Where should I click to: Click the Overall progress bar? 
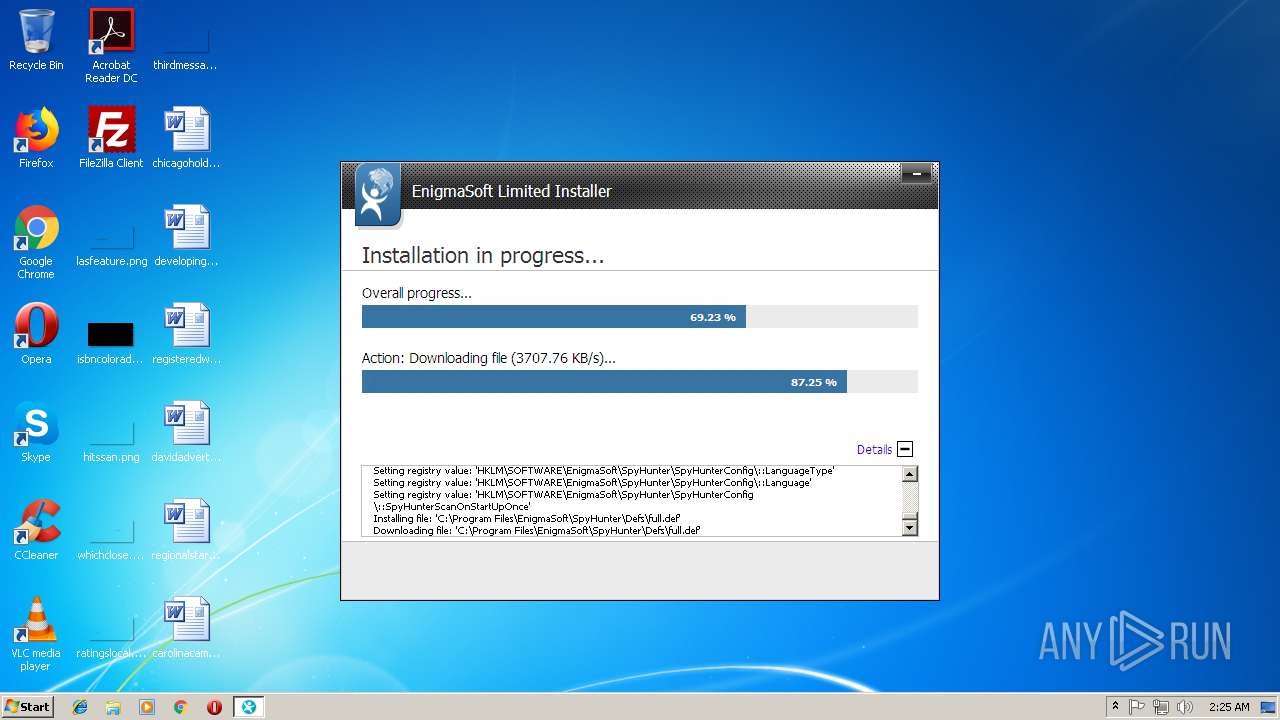pos(639,317)
